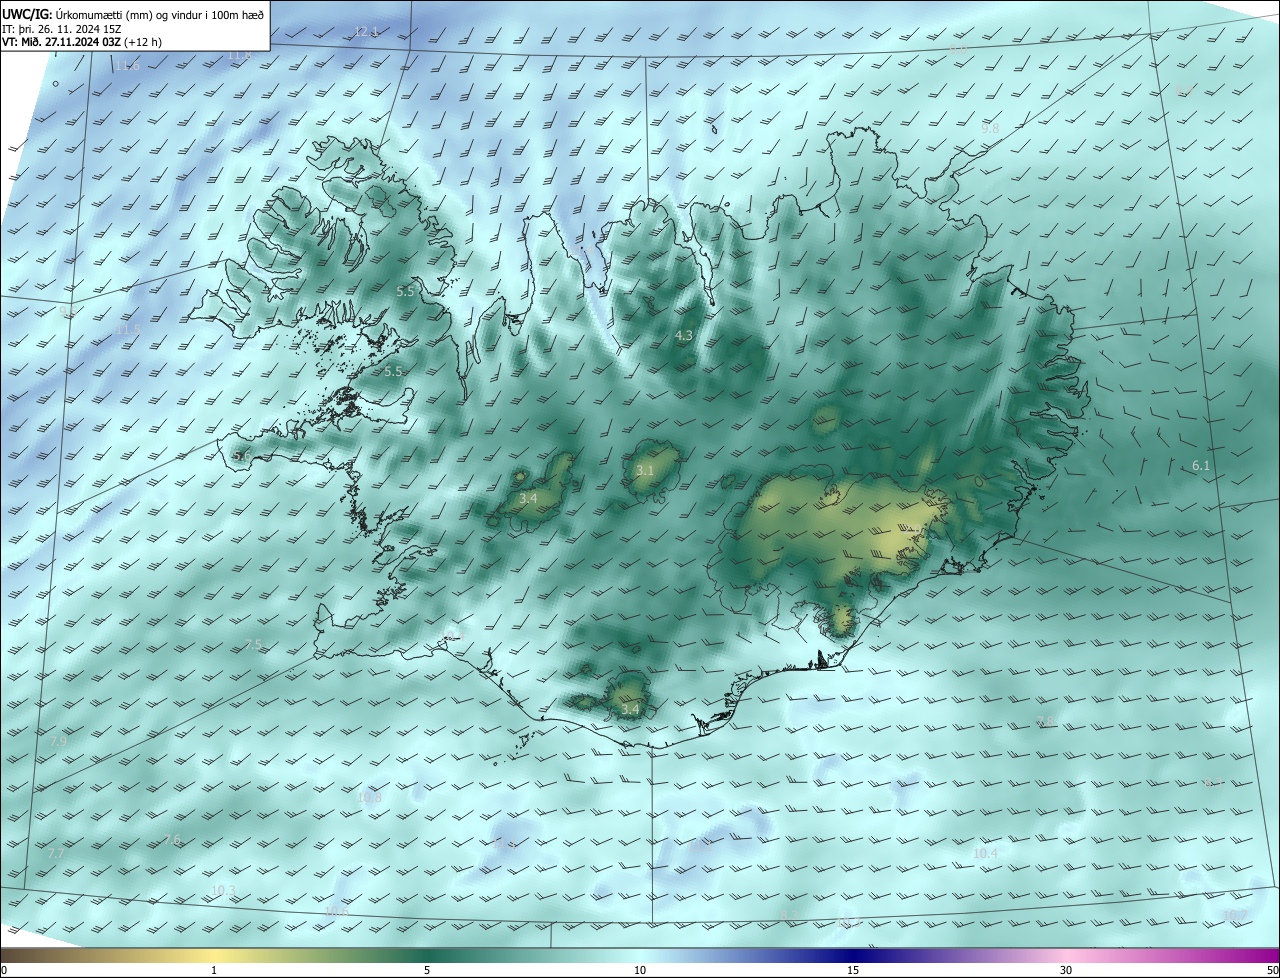This screenshot has height=978, width=1280.
Task: Click the 3.4 value beside the 3.1 ice cap
Action: 529,498
